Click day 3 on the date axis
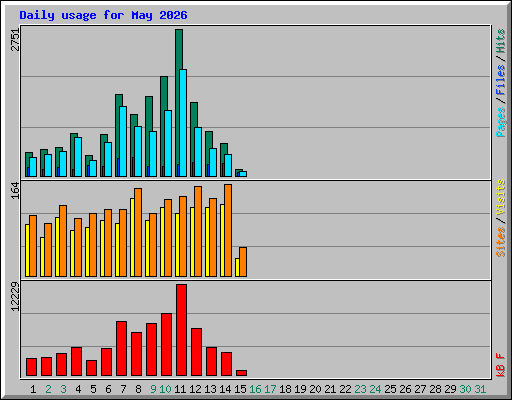 coord(63,389)
